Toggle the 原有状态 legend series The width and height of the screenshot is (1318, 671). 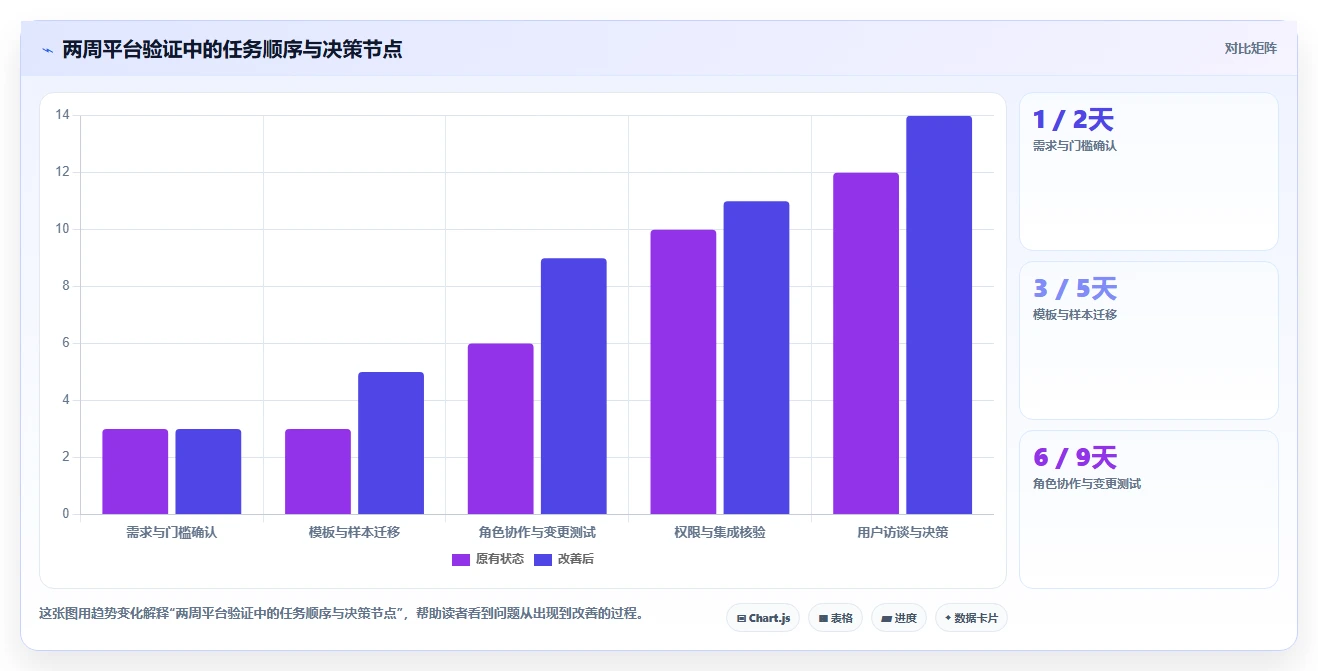(x=488, y=559)
